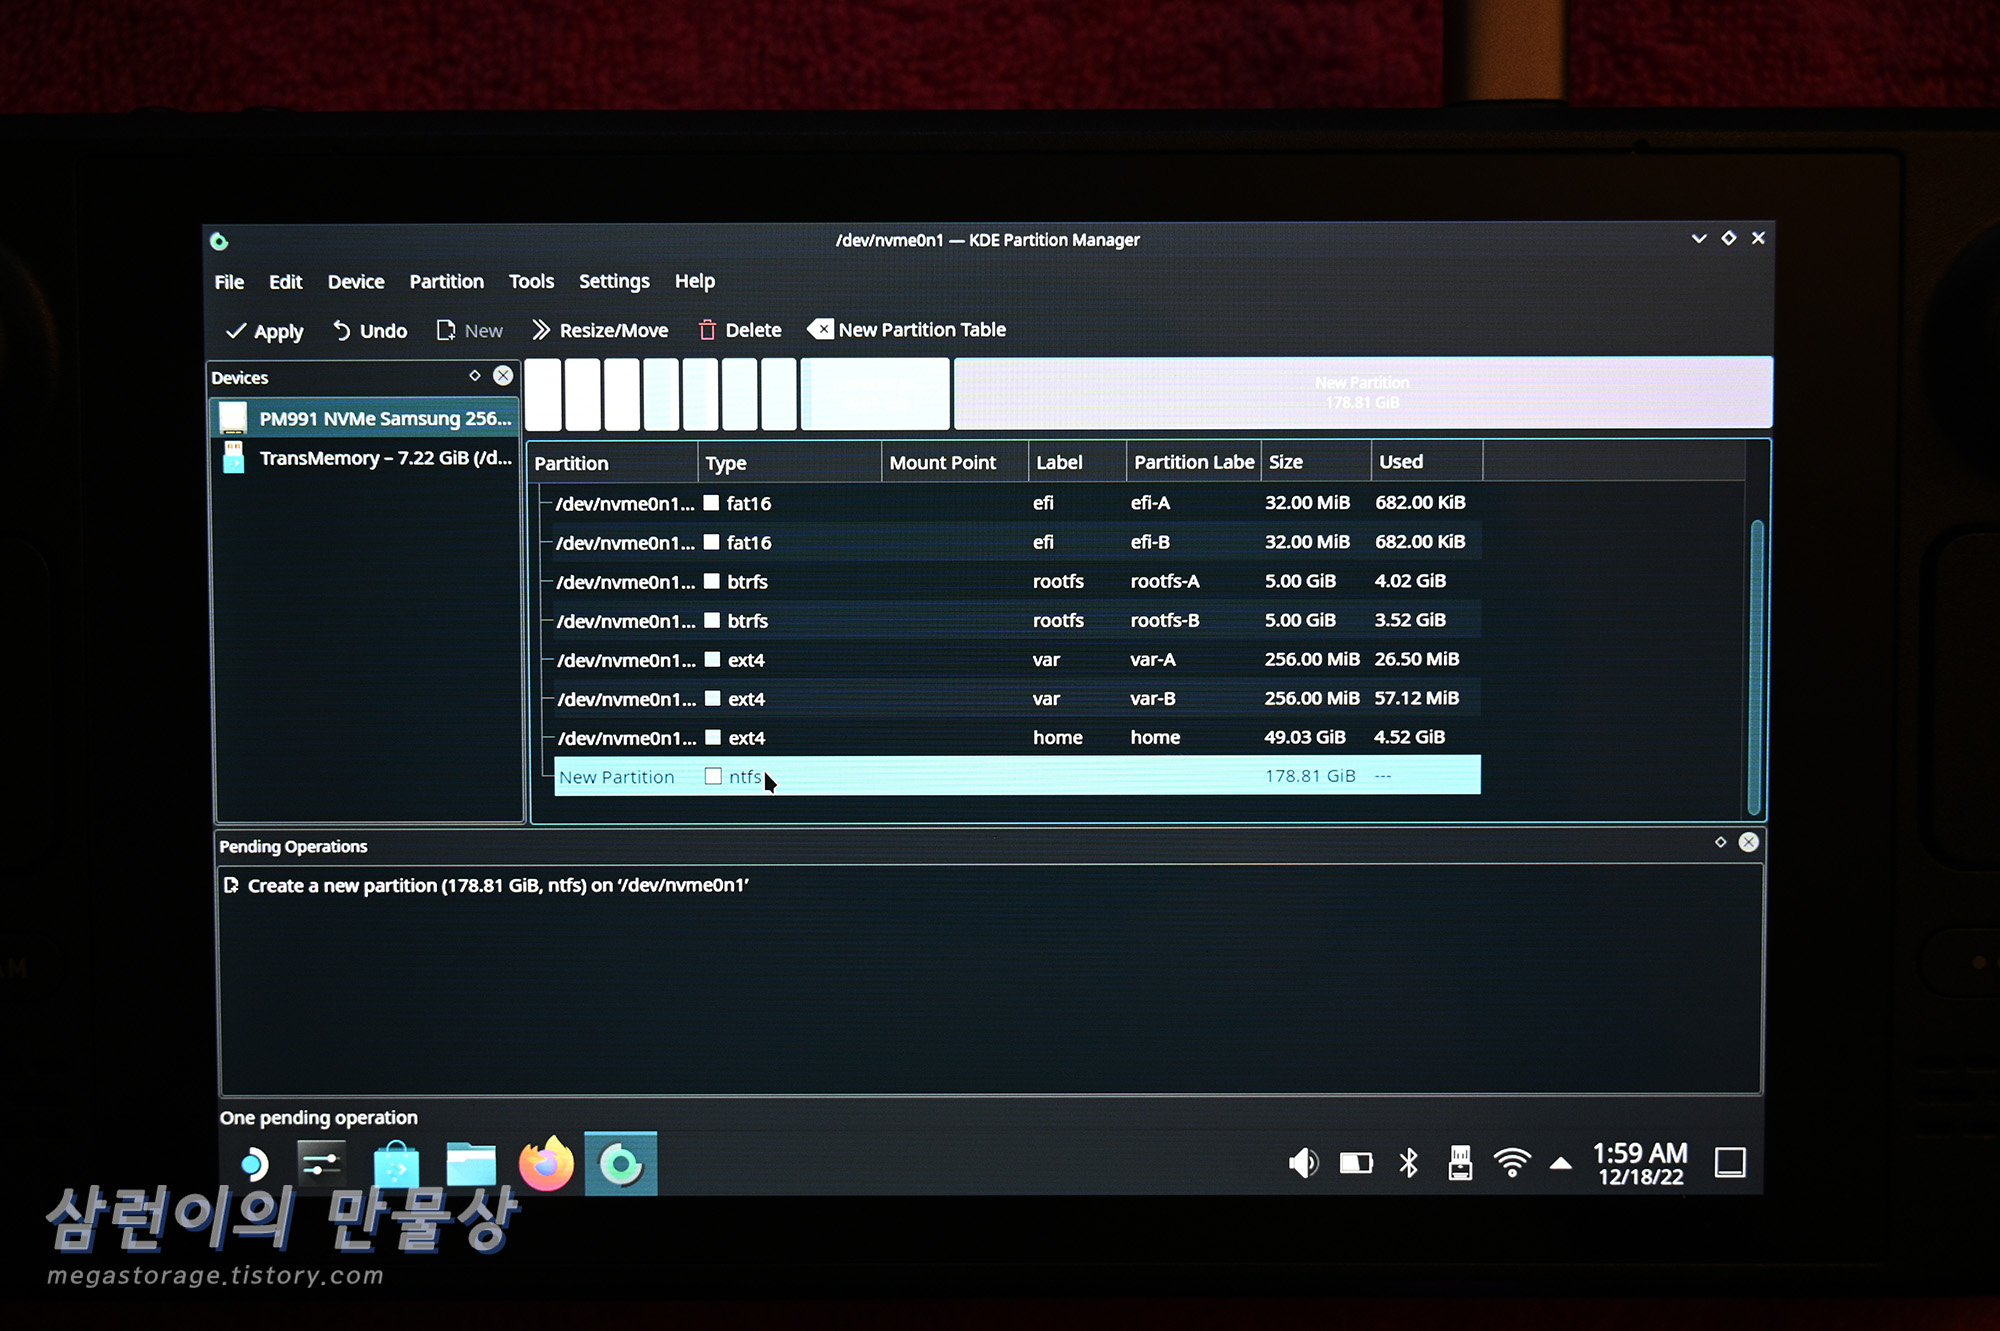Click the Resize/Move toolbar icon

click(541, 330)
